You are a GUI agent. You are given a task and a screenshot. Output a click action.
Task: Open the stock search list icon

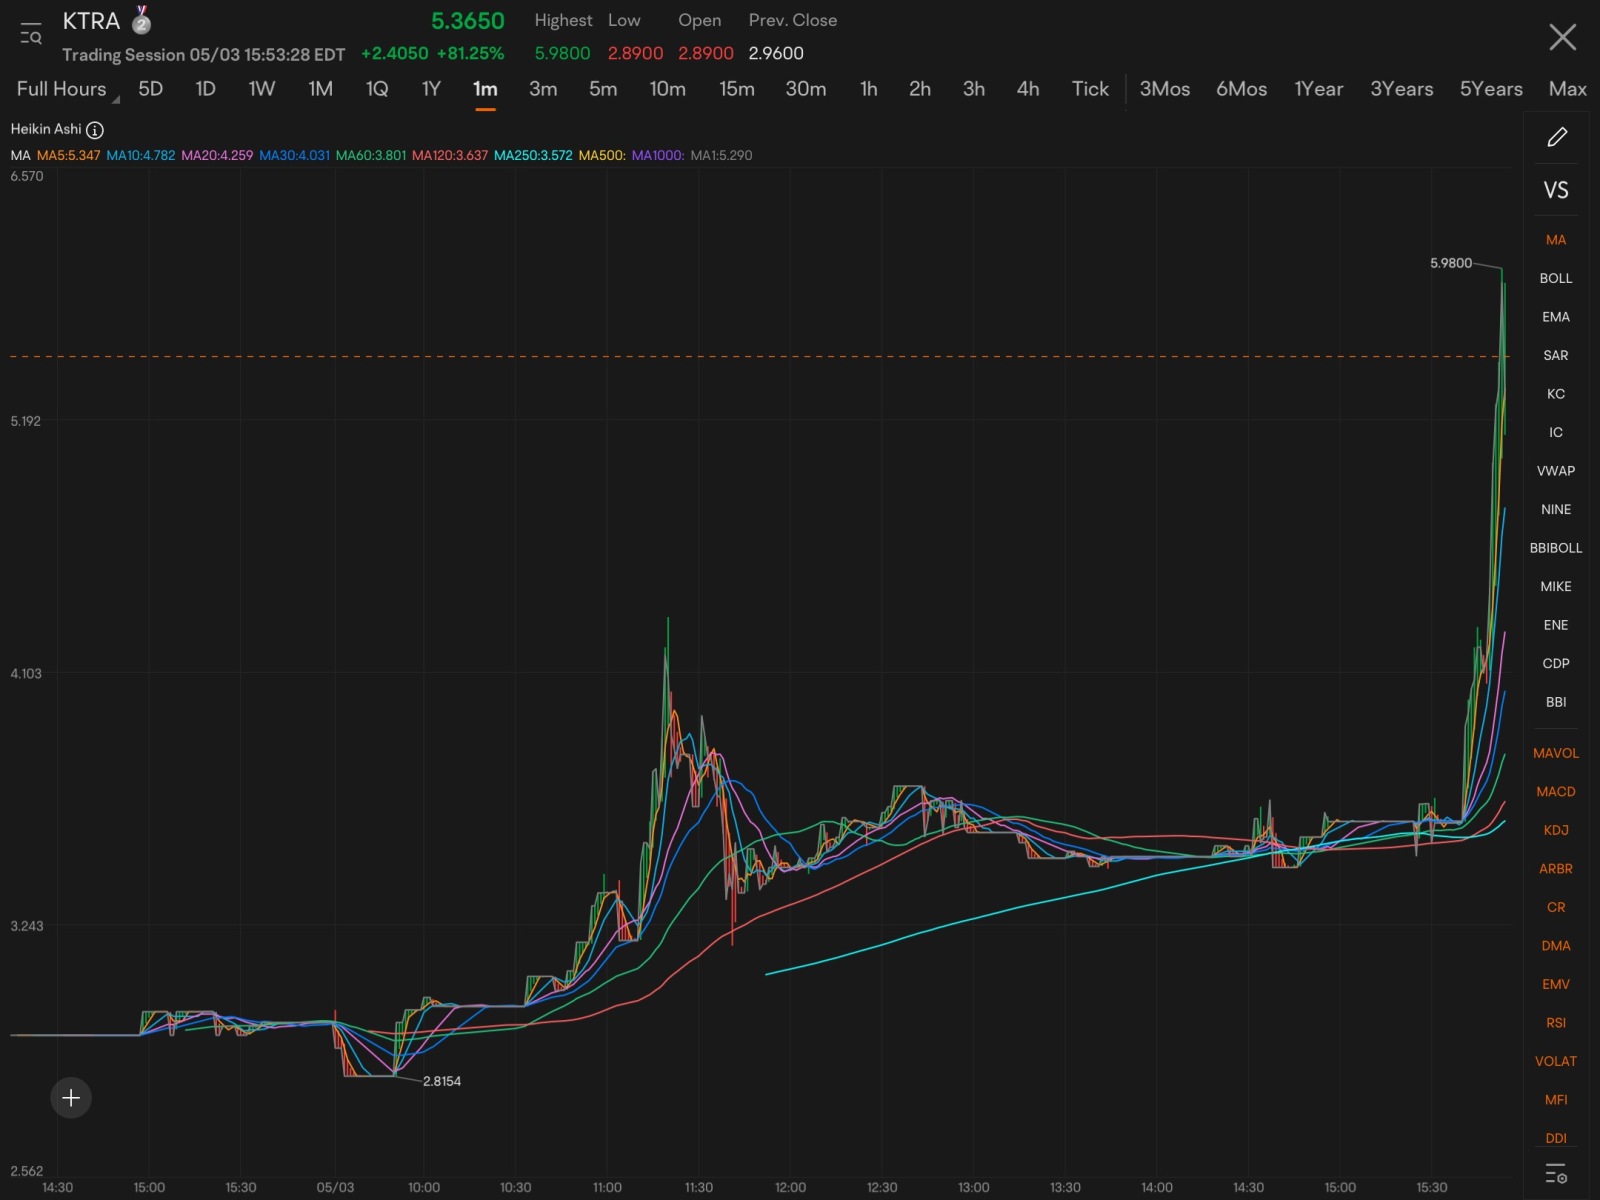click(31, 34)
